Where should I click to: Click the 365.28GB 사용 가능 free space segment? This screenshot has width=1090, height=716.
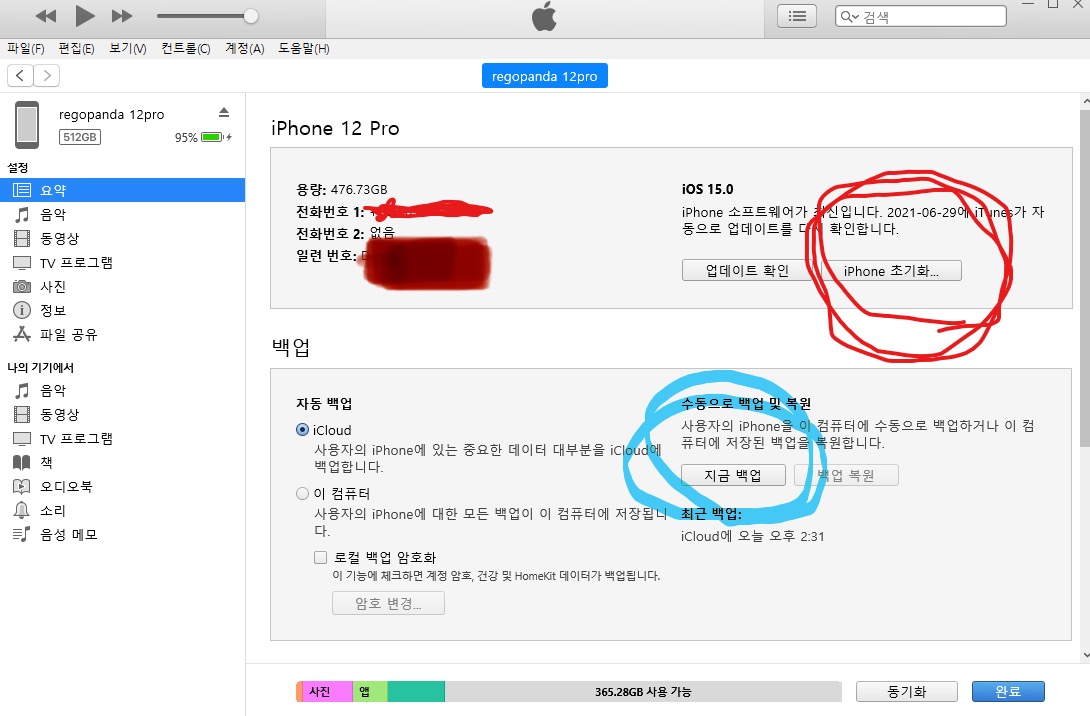pos(643,692)
